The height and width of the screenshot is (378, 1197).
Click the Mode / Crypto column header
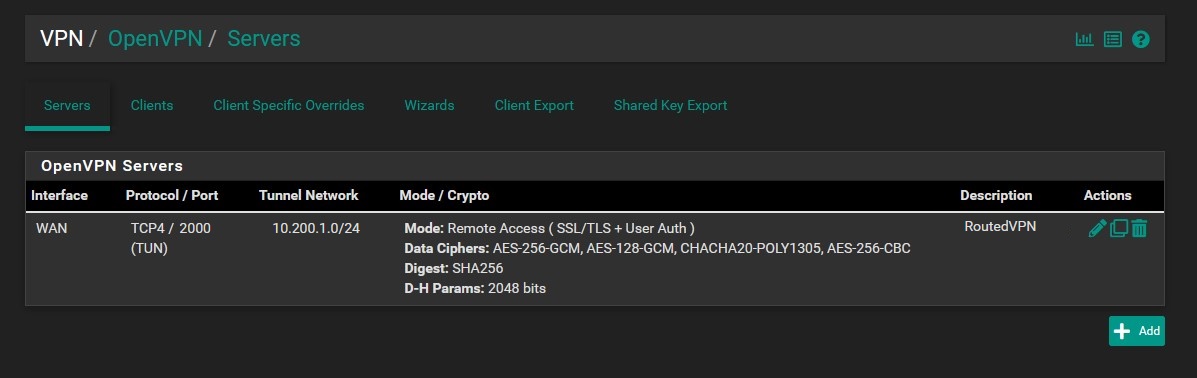tap(444, 195)
